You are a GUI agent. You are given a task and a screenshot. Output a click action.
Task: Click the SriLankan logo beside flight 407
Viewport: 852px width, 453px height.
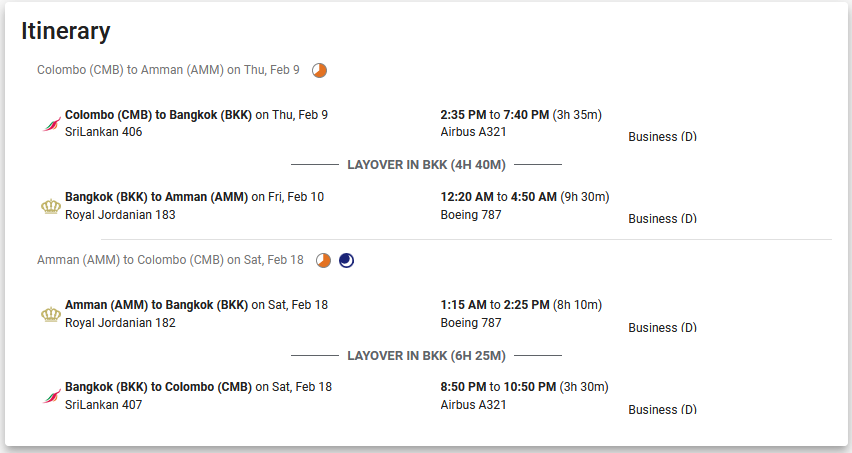[52, 396]
